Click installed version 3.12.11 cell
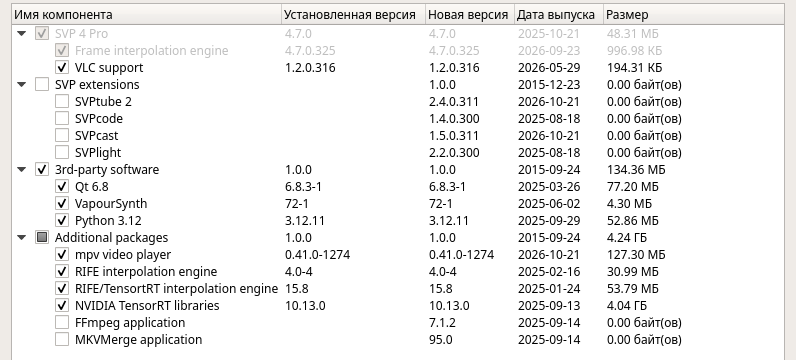Image resolution: width=796 pixels, height=360 pixels. pos(305,220)
